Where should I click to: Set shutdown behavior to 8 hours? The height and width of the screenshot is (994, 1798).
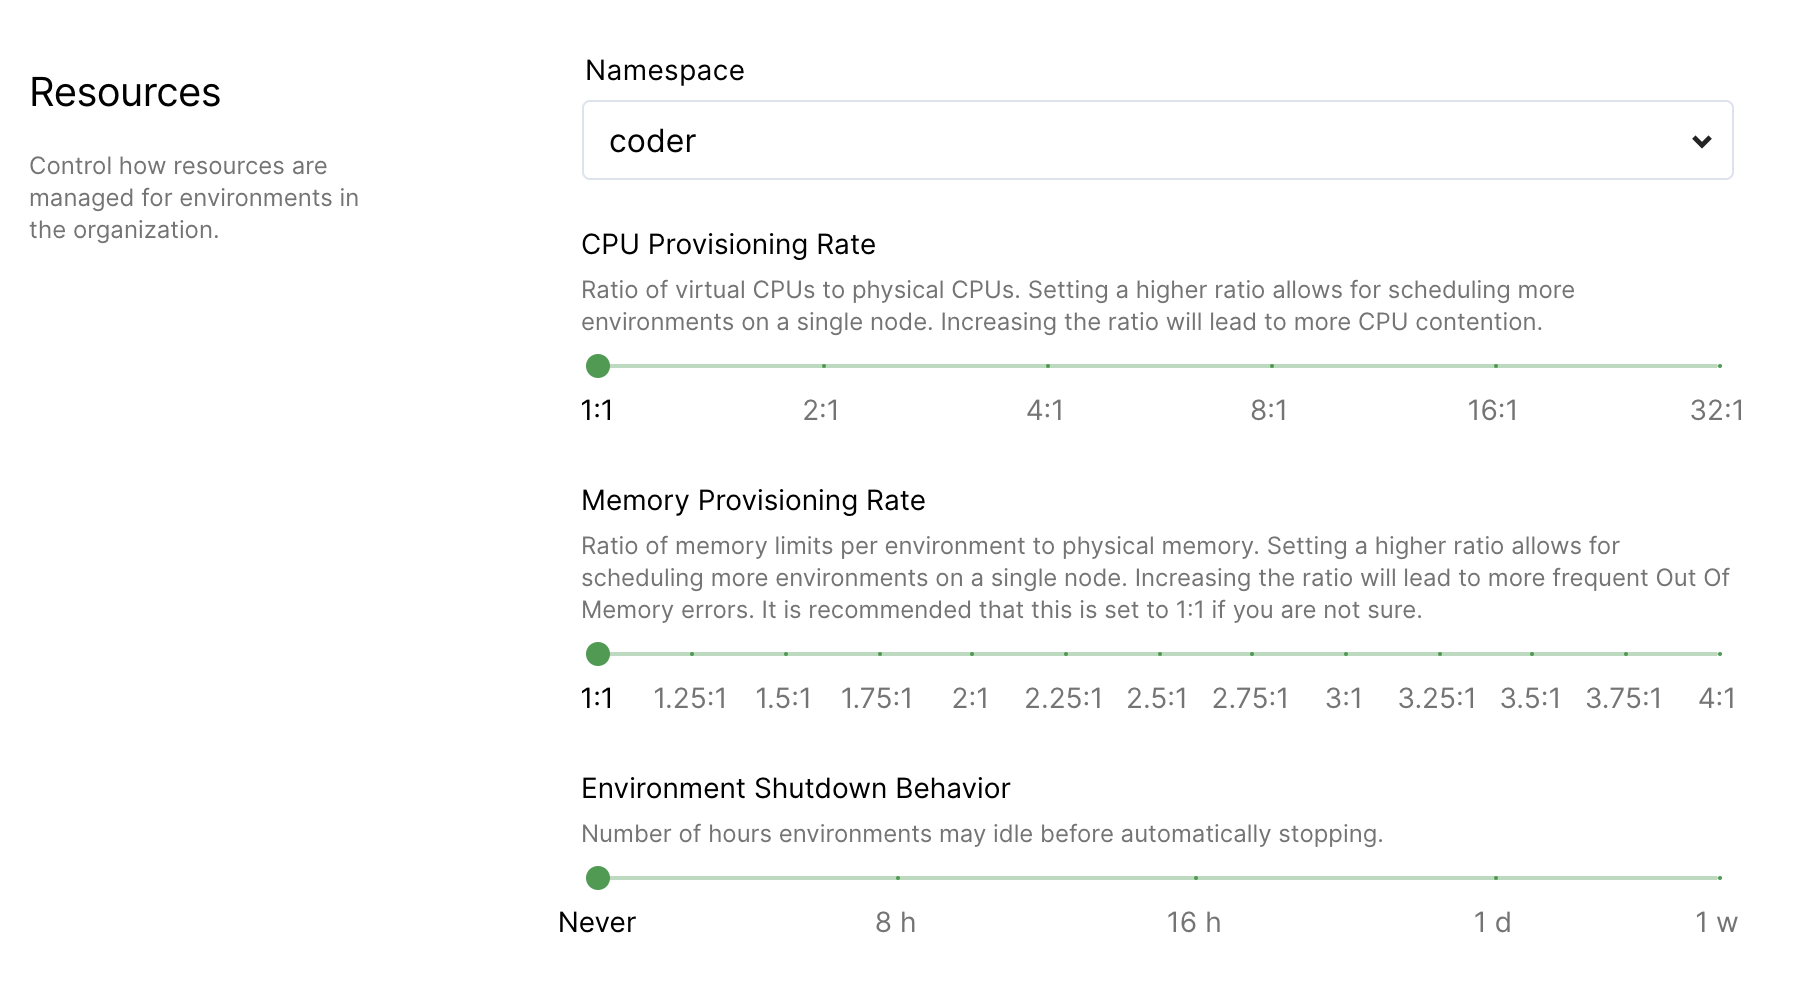click(897, 879)
